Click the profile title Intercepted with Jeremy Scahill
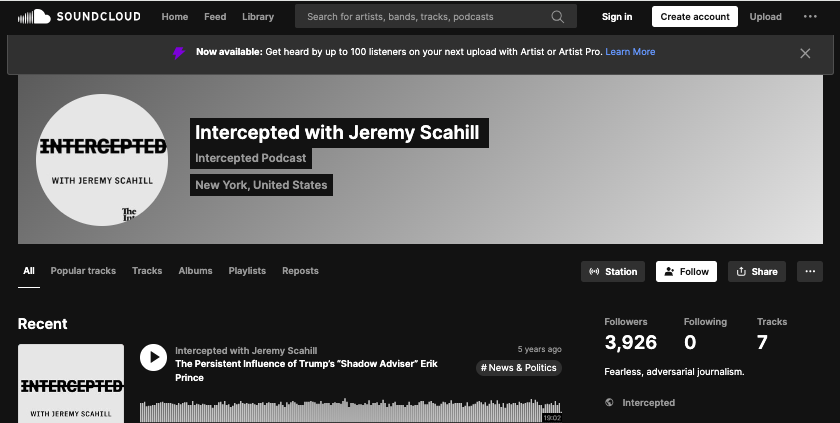Viewport: 840px width, 423px height. coord(337,132)
